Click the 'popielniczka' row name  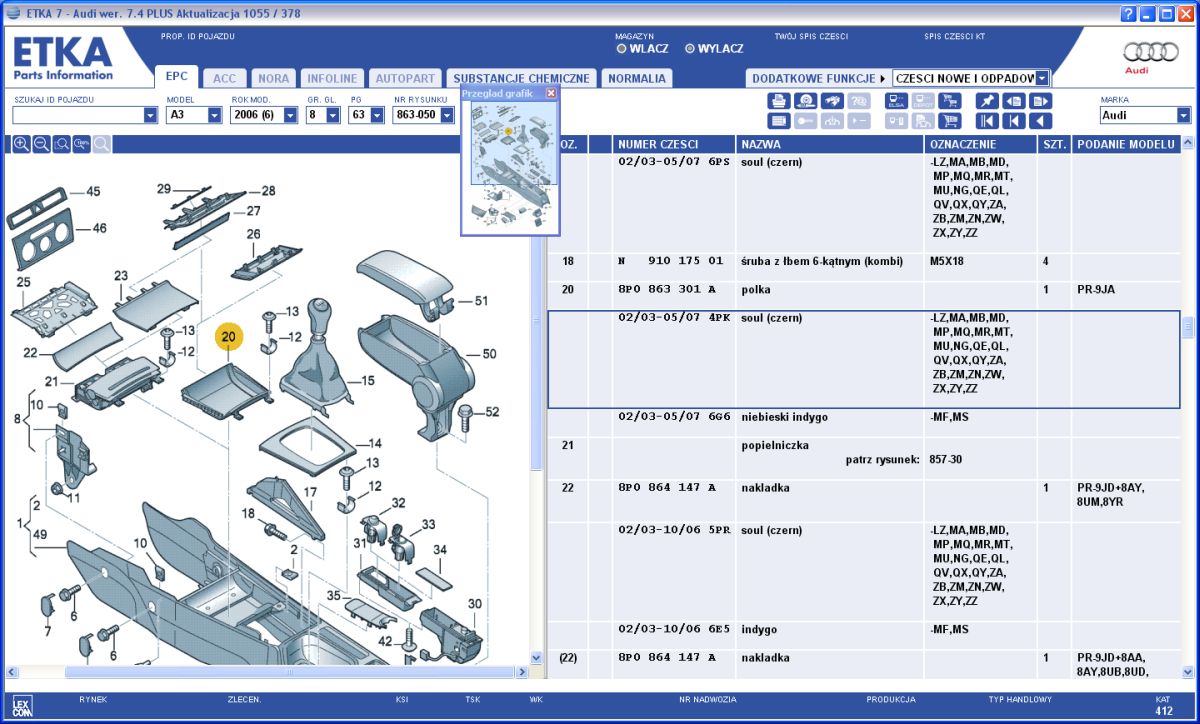pyautogui.click(x=774, y=445)
